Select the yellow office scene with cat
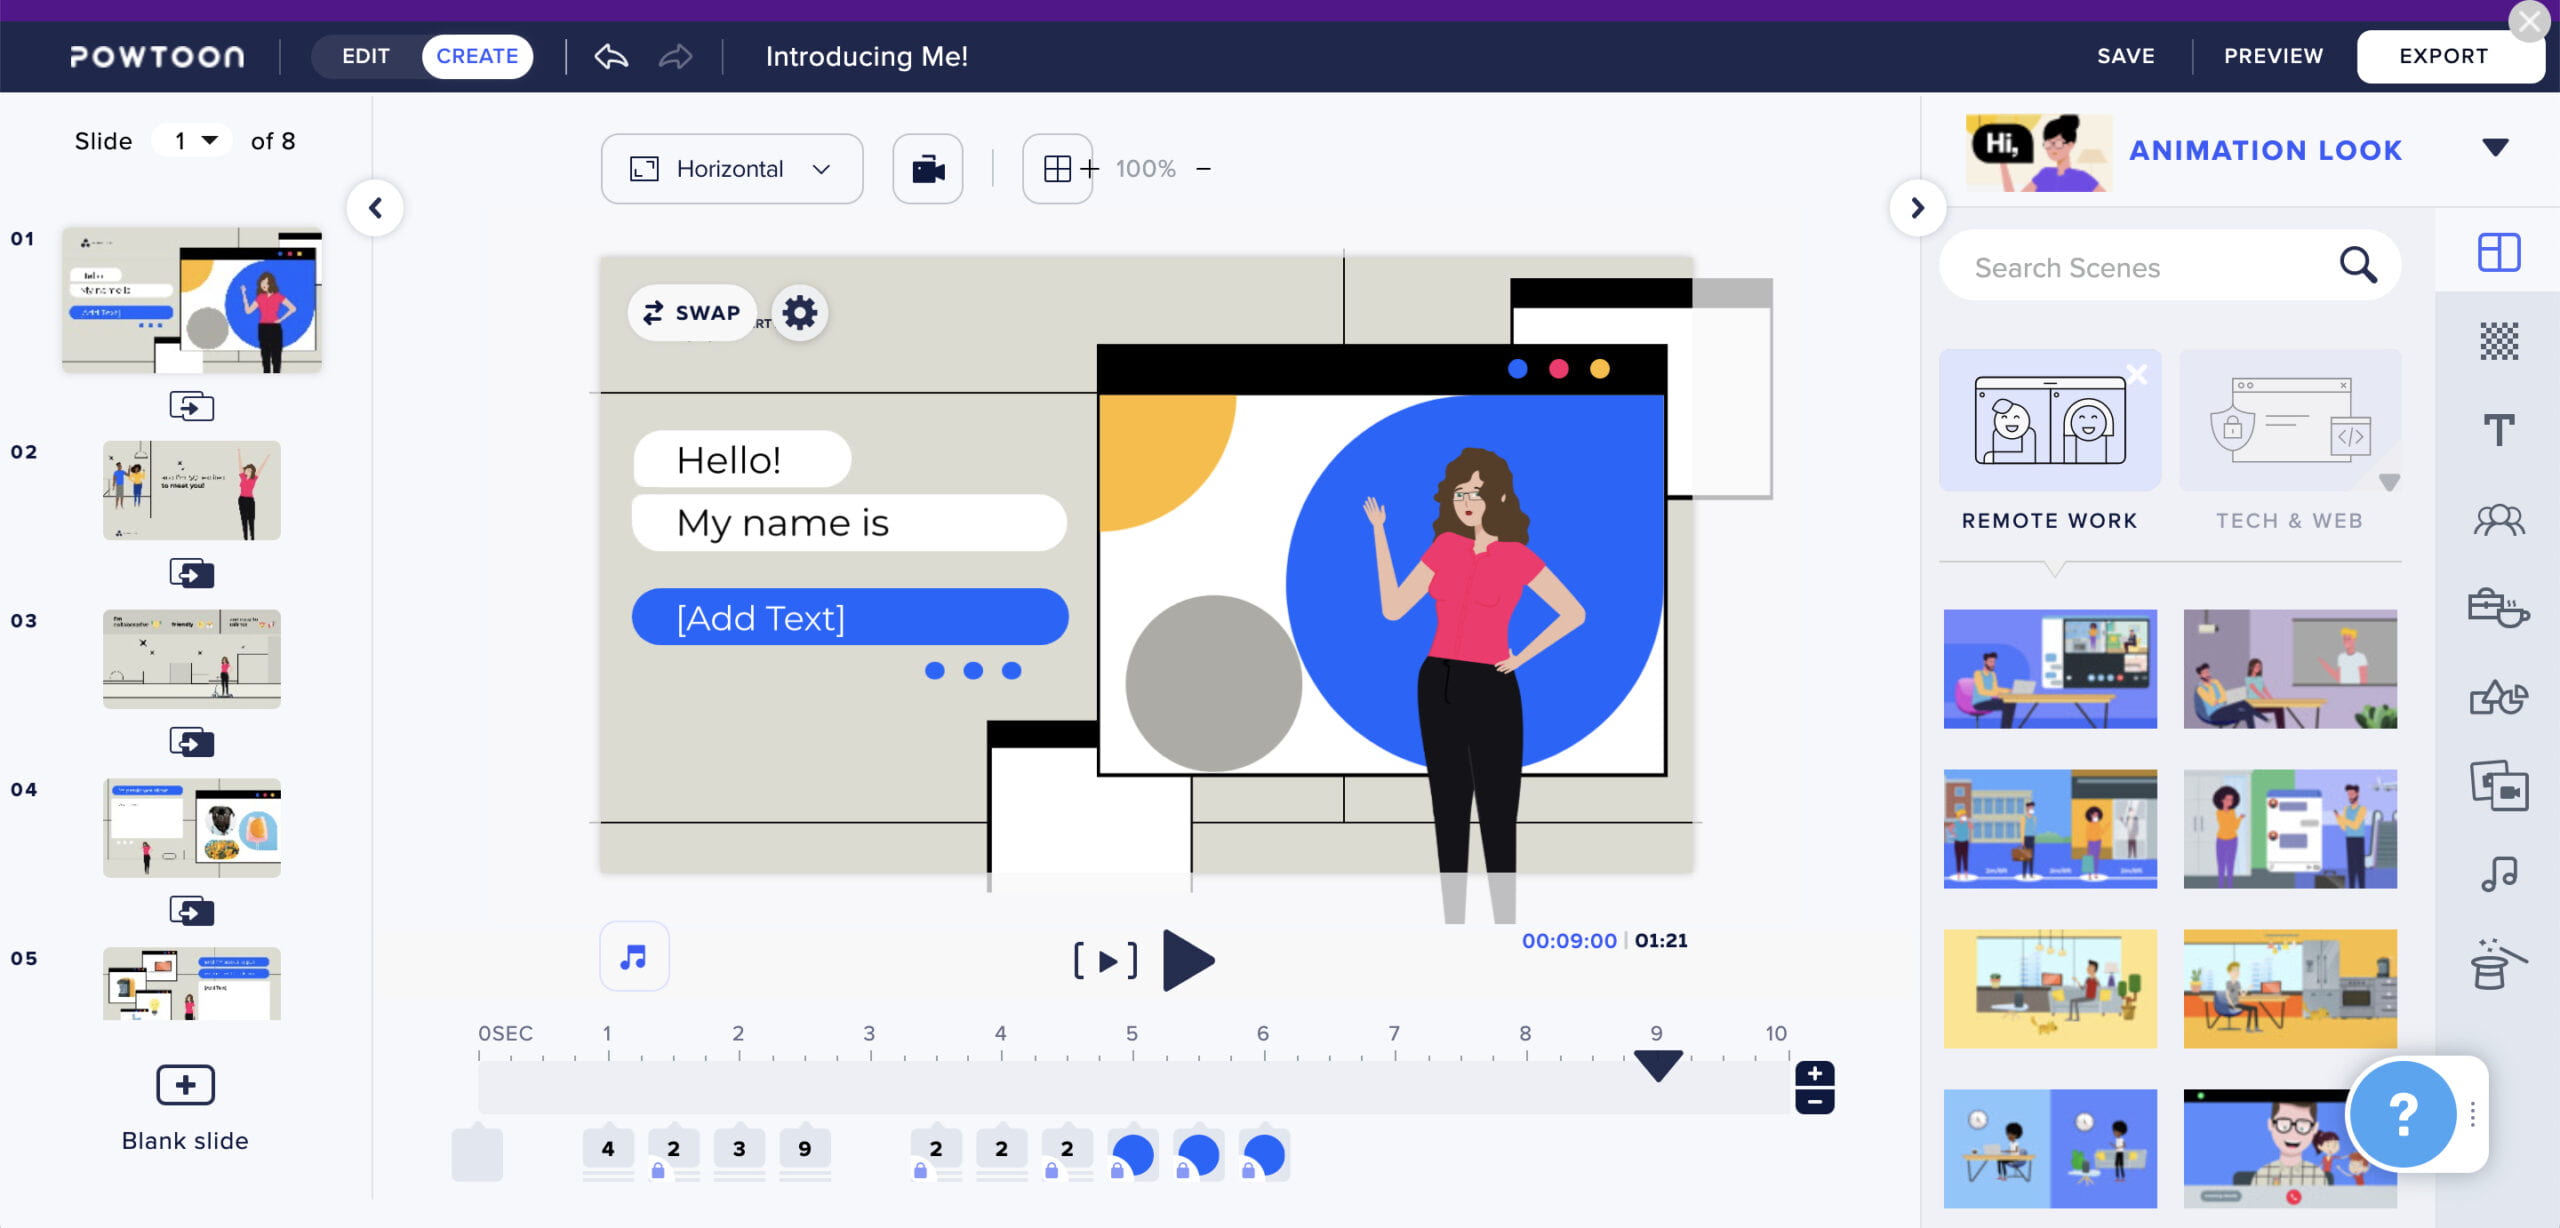2560x1228 pixels. click(x=2049, y=988)
